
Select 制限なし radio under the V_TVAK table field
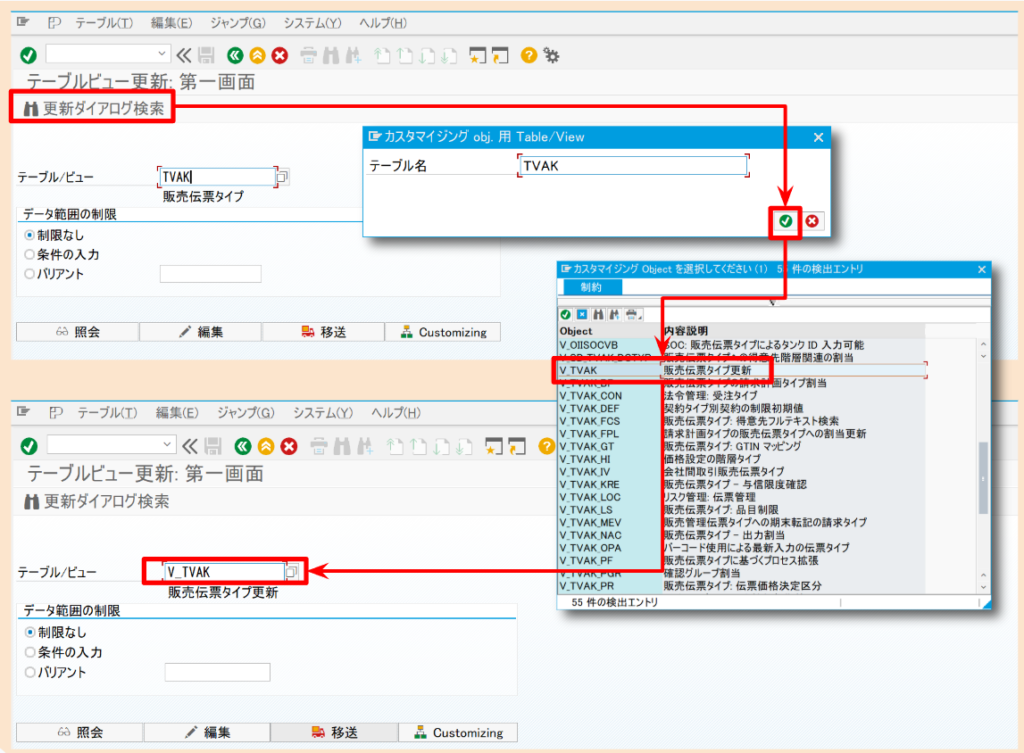30,632
